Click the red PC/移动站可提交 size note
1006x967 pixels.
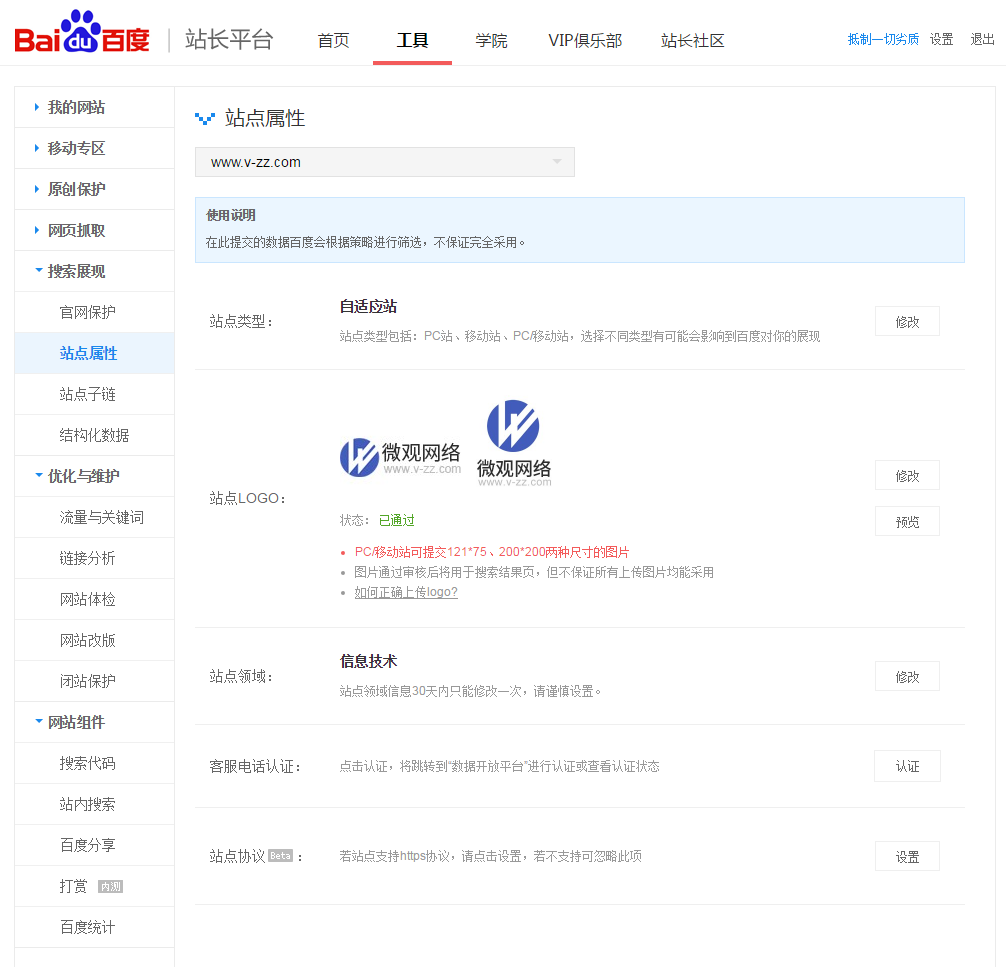point(491,552)
